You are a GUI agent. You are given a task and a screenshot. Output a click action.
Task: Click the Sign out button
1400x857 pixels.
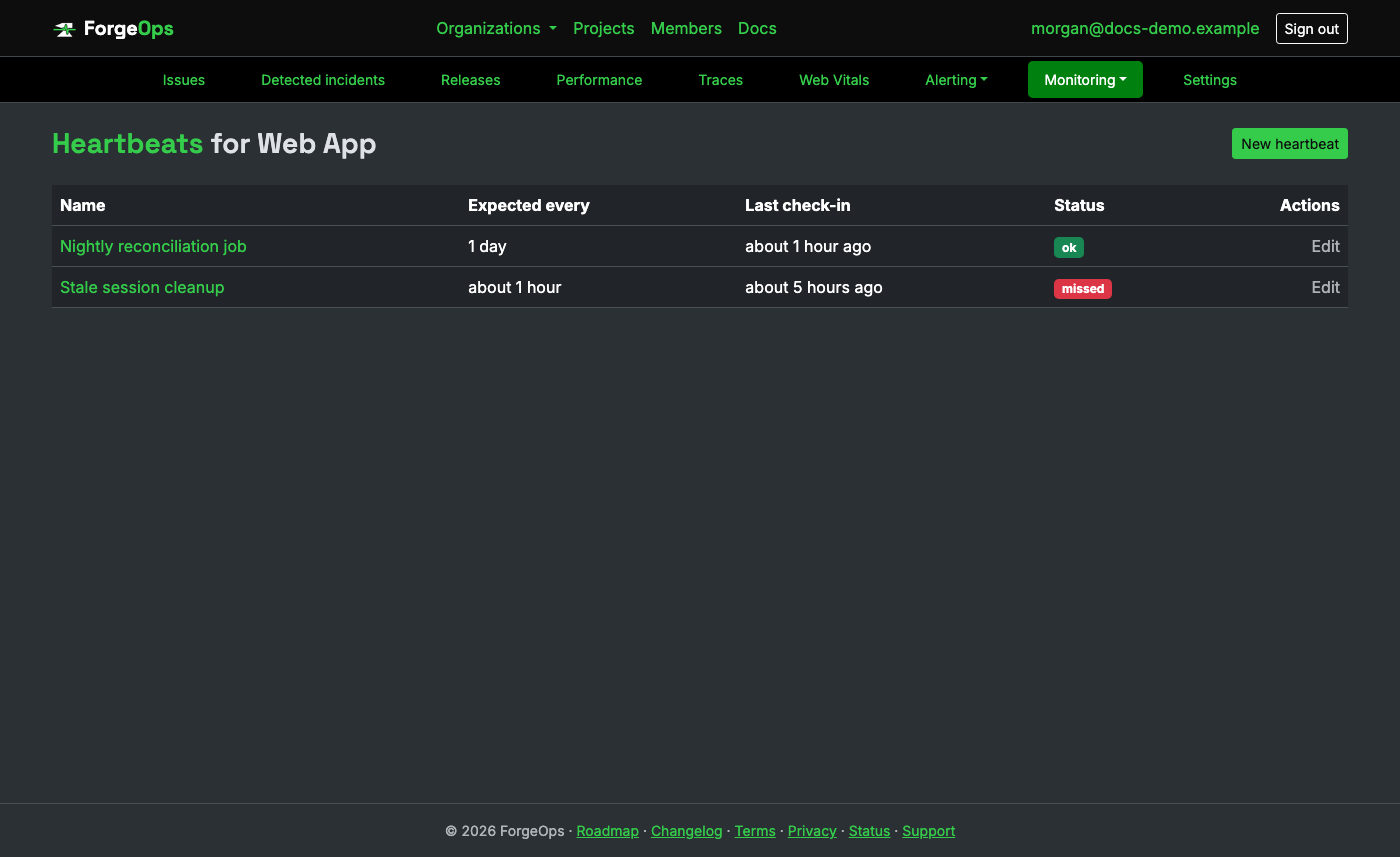[x=1312, y=29]
